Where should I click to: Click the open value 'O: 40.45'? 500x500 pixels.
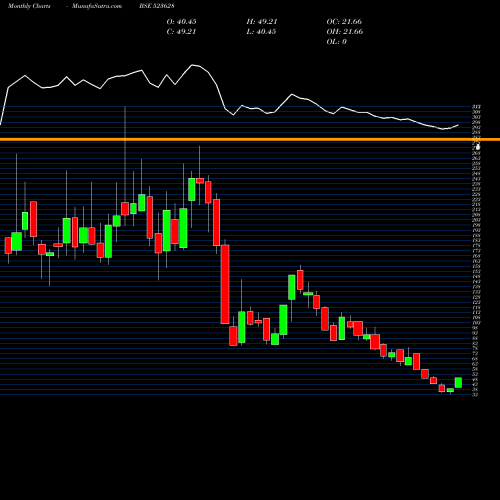(x=181, y=22)
